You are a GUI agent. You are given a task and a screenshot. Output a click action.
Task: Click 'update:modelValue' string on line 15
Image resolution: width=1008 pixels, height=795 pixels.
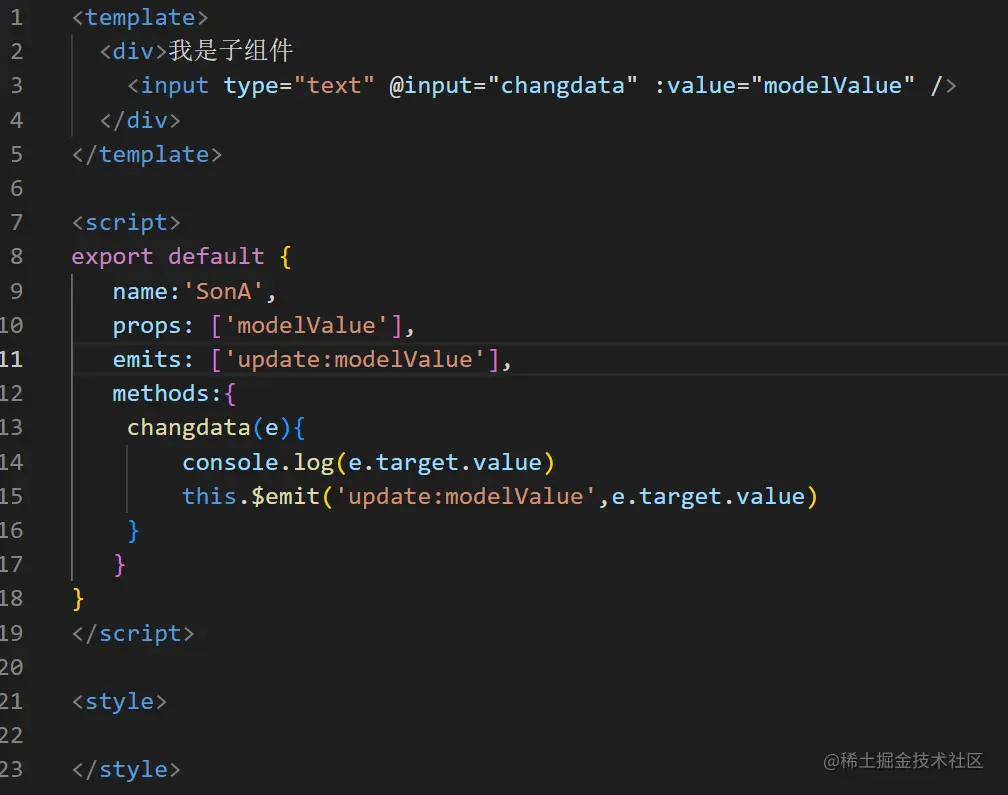465,496
